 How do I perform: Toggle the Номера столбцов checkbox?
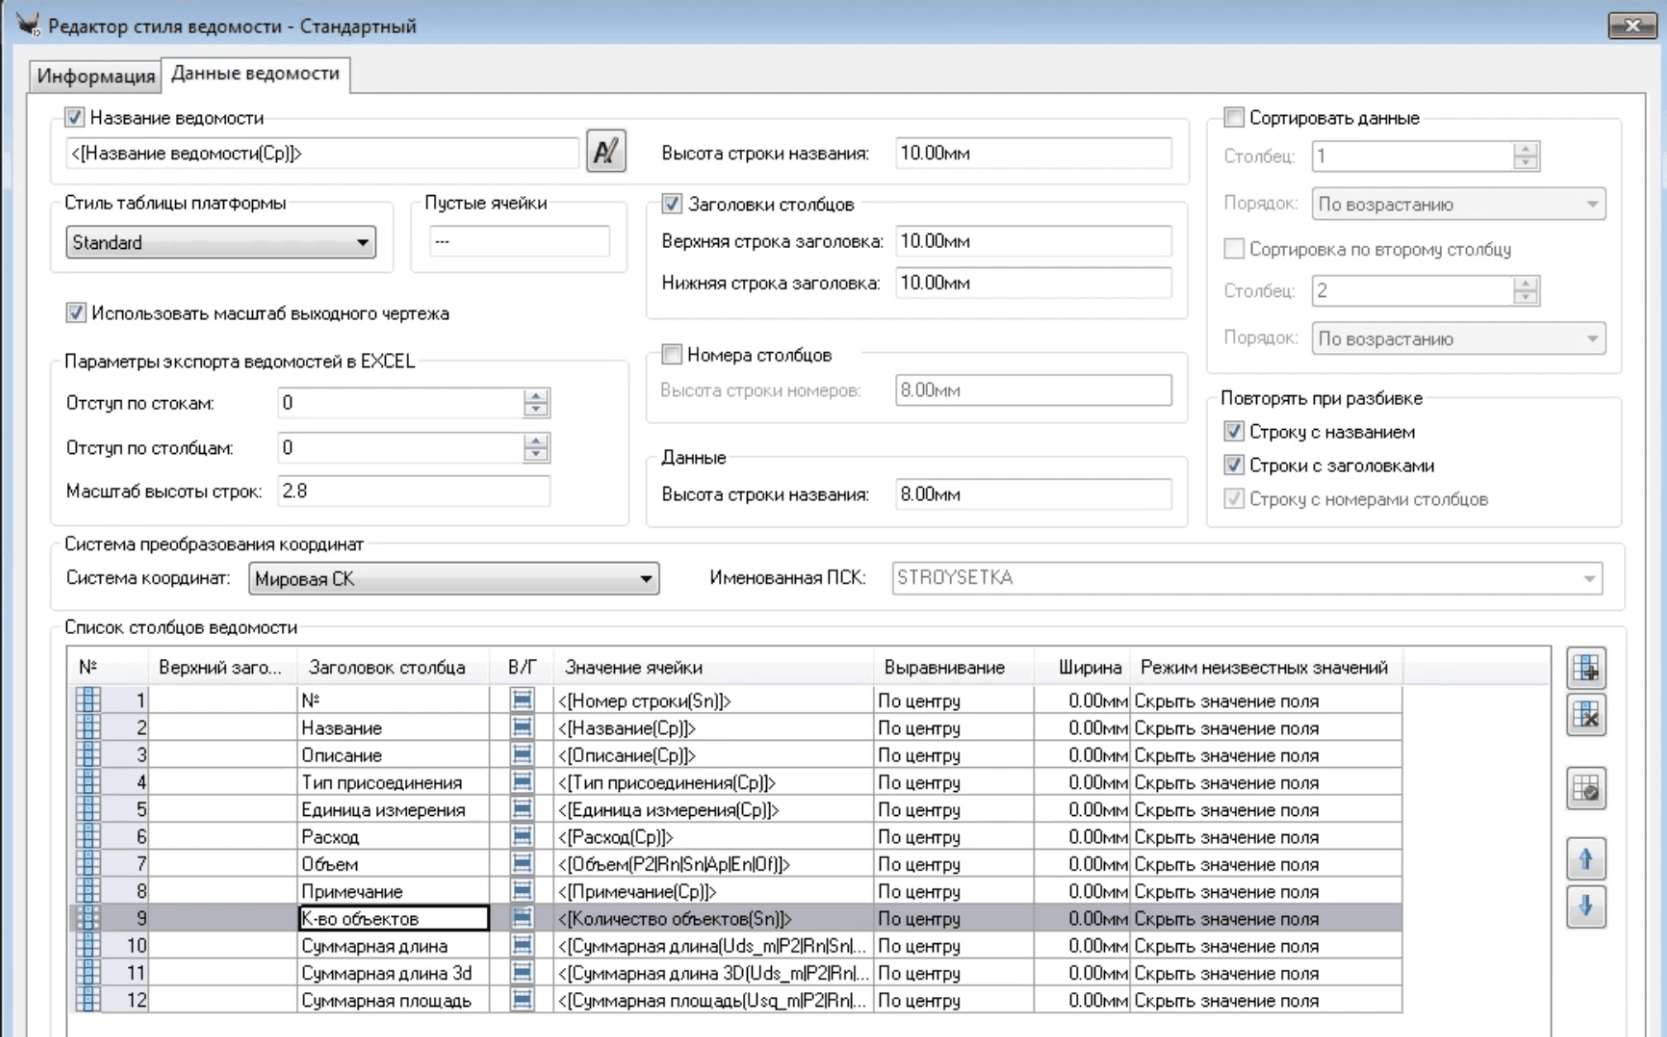pyautogui.click(x=672, y=355)
